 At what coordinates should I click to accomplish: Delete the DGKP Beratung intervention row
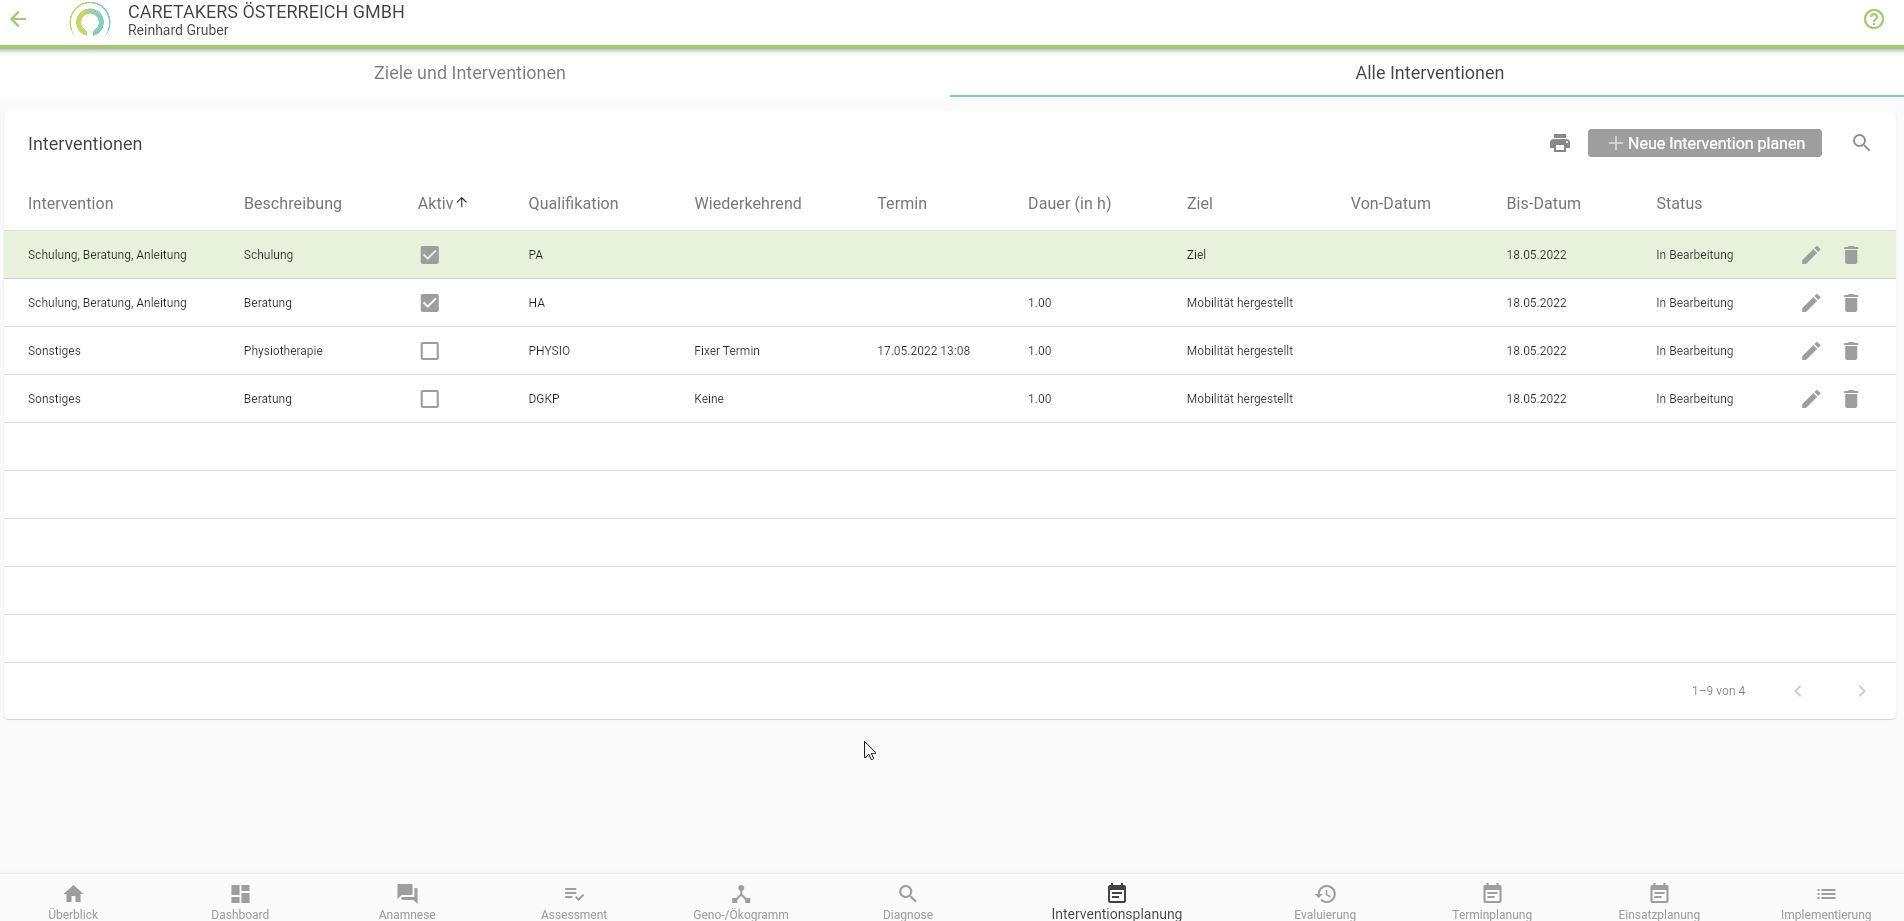[1850, 399]
